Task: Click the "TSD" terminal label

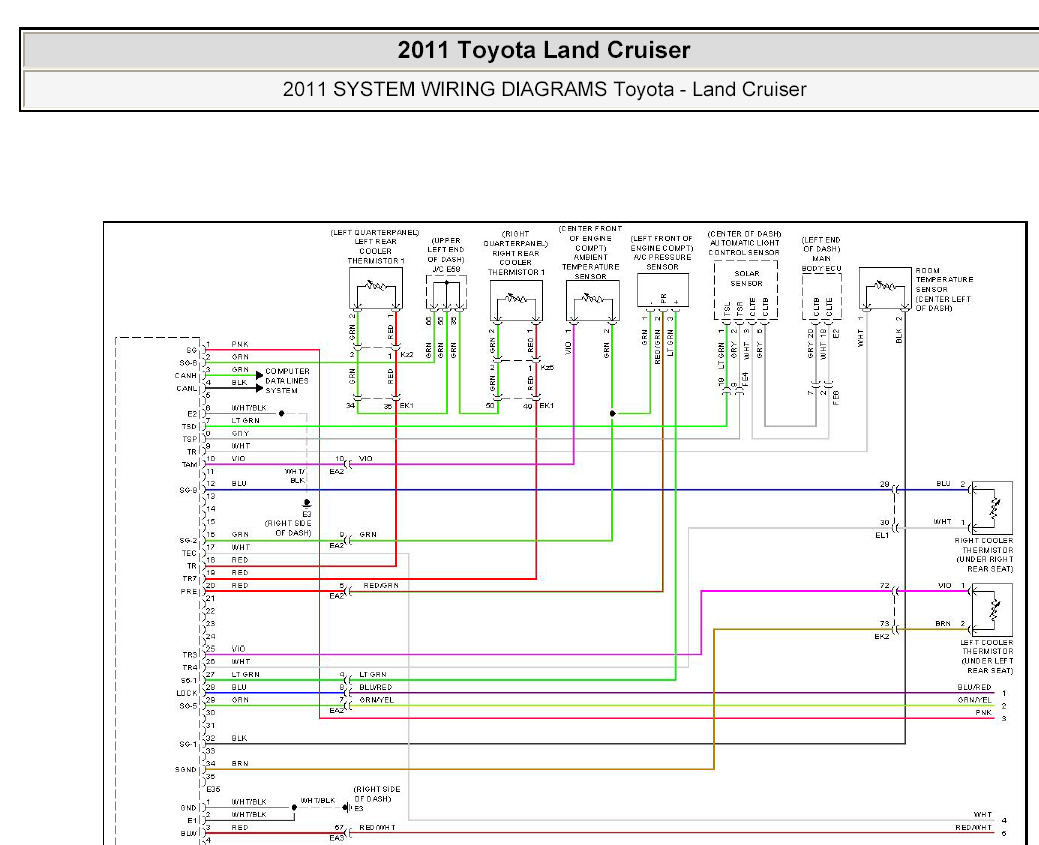Action: (190, 427)
